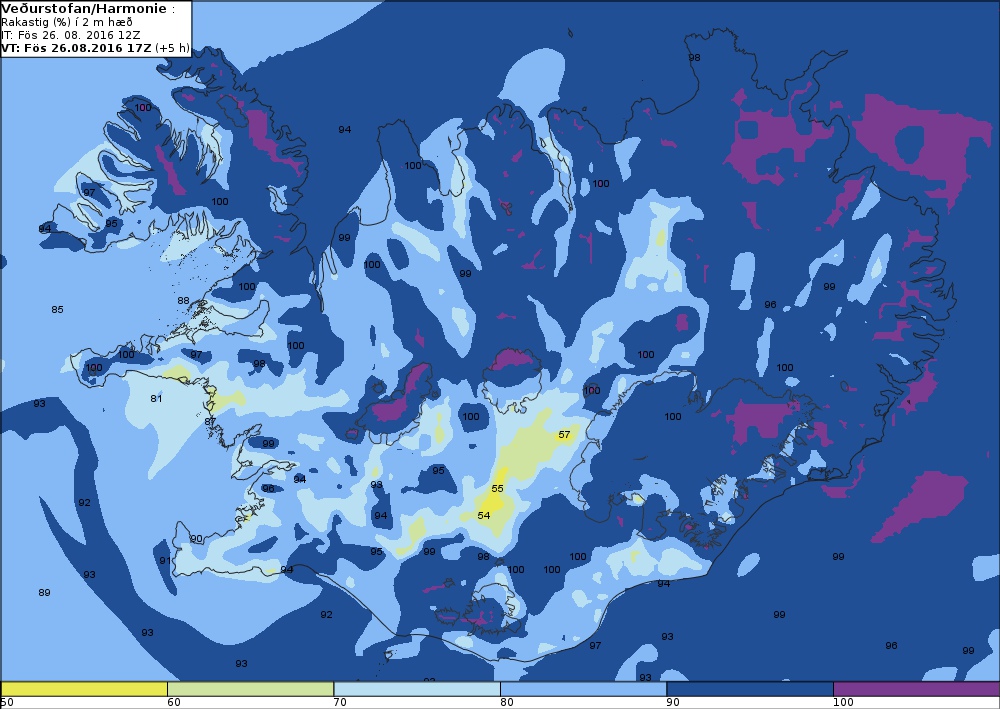Choose the medium blue 80–90 legend swatch
Screen dimensions: 1000x709
(x=584, y=689)
